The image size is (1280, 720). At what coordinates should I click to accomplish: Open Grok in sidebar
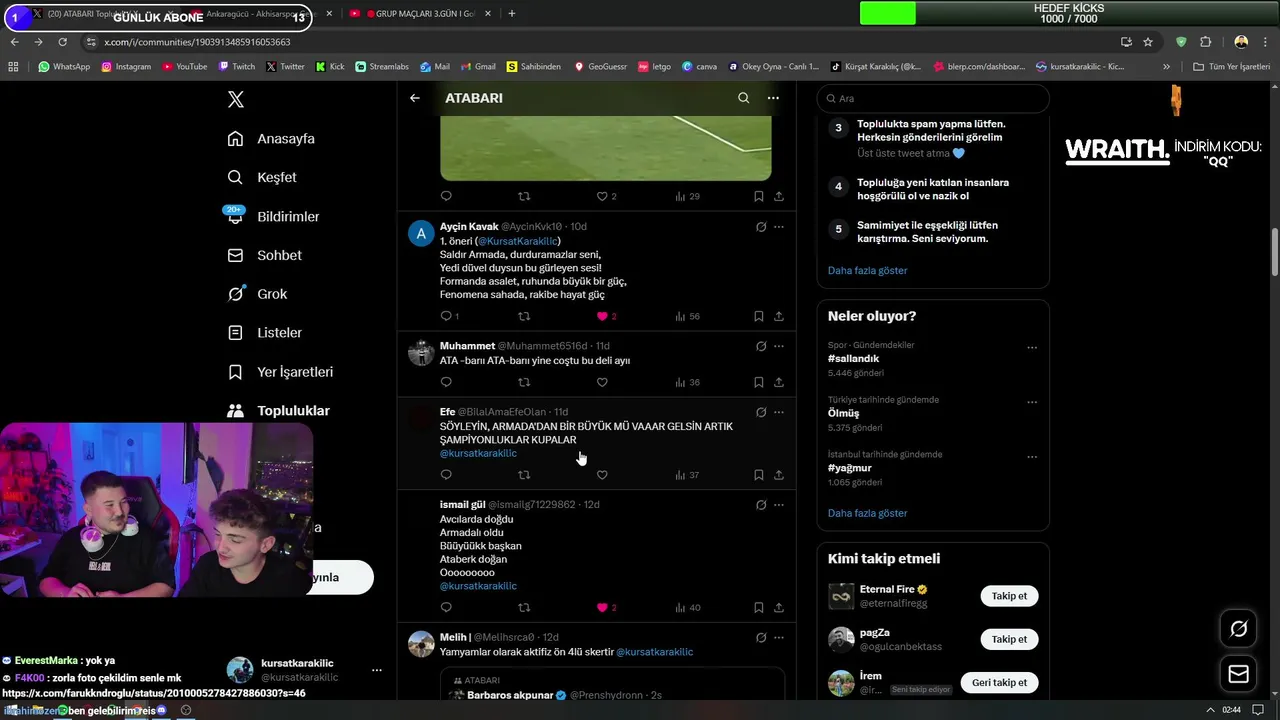(257, 294)
